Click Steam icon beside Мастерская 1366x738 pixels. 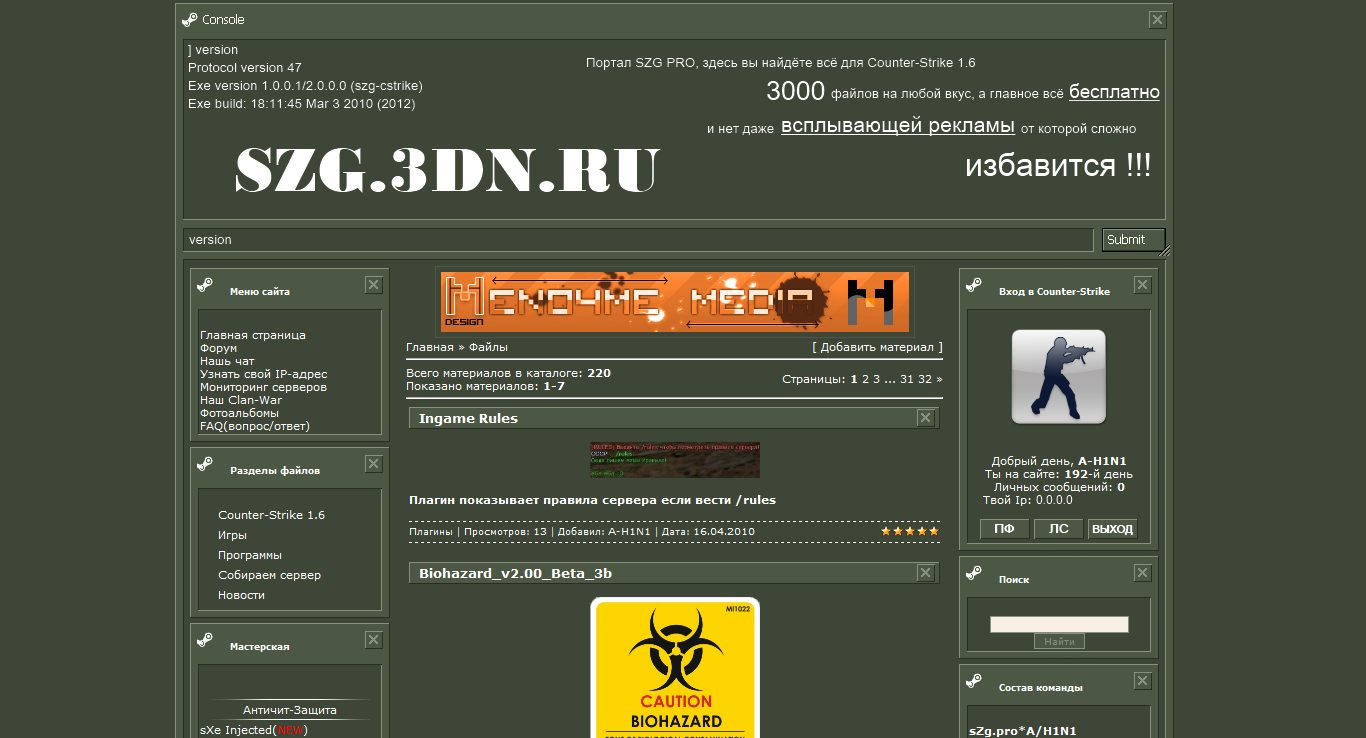205,640
